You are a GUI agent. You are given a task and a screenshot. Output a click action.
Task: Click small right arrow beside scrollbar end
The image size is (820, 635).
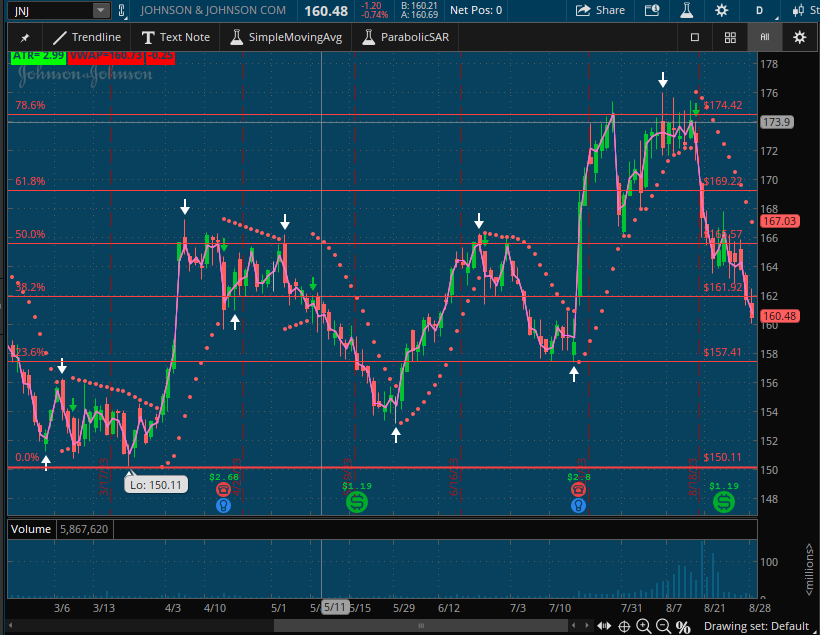point(587,626)
